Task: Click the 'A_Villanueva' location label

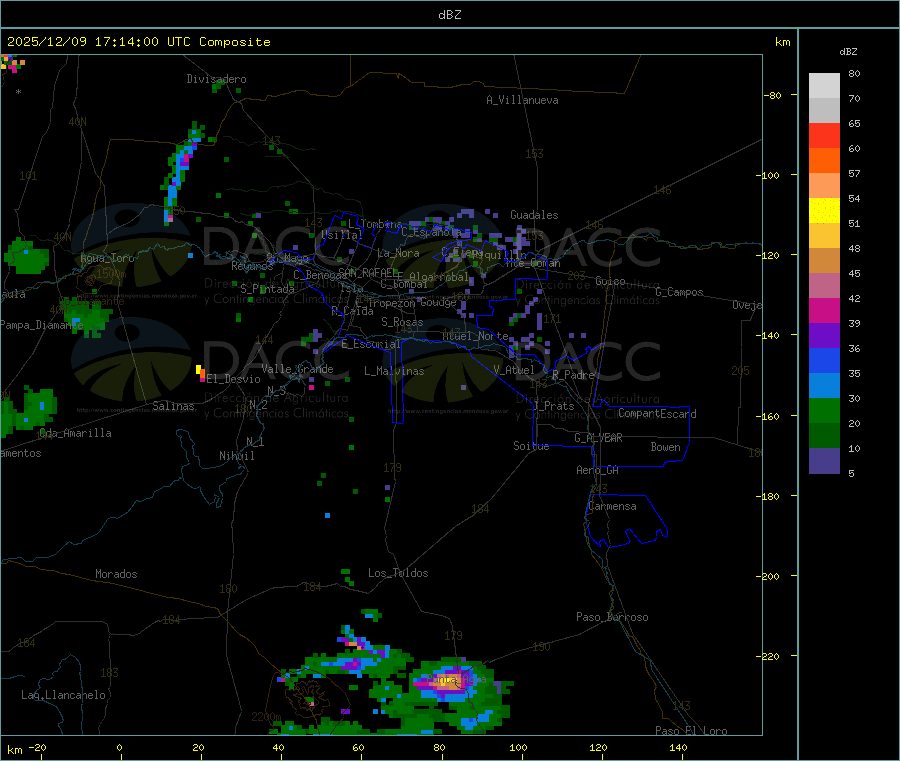Action: pos(522,100)
